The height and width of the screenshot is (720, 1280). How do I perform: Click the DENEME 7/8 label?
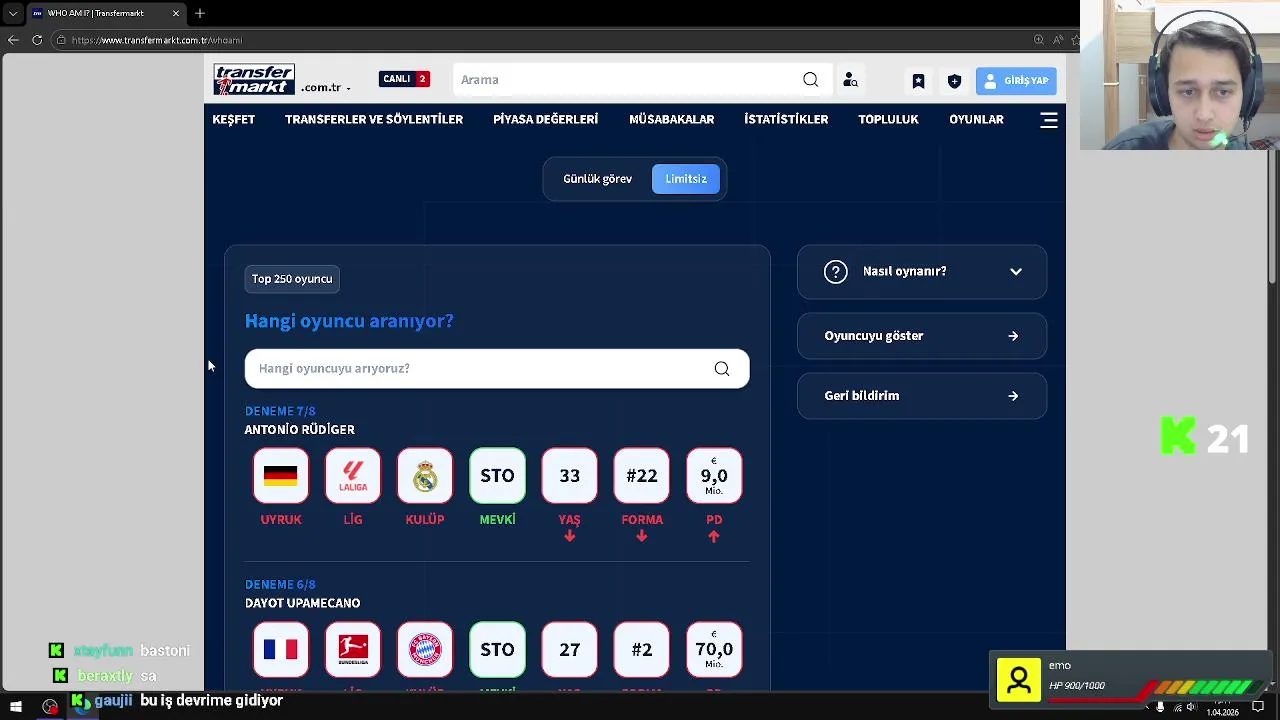tap(280, 411)
